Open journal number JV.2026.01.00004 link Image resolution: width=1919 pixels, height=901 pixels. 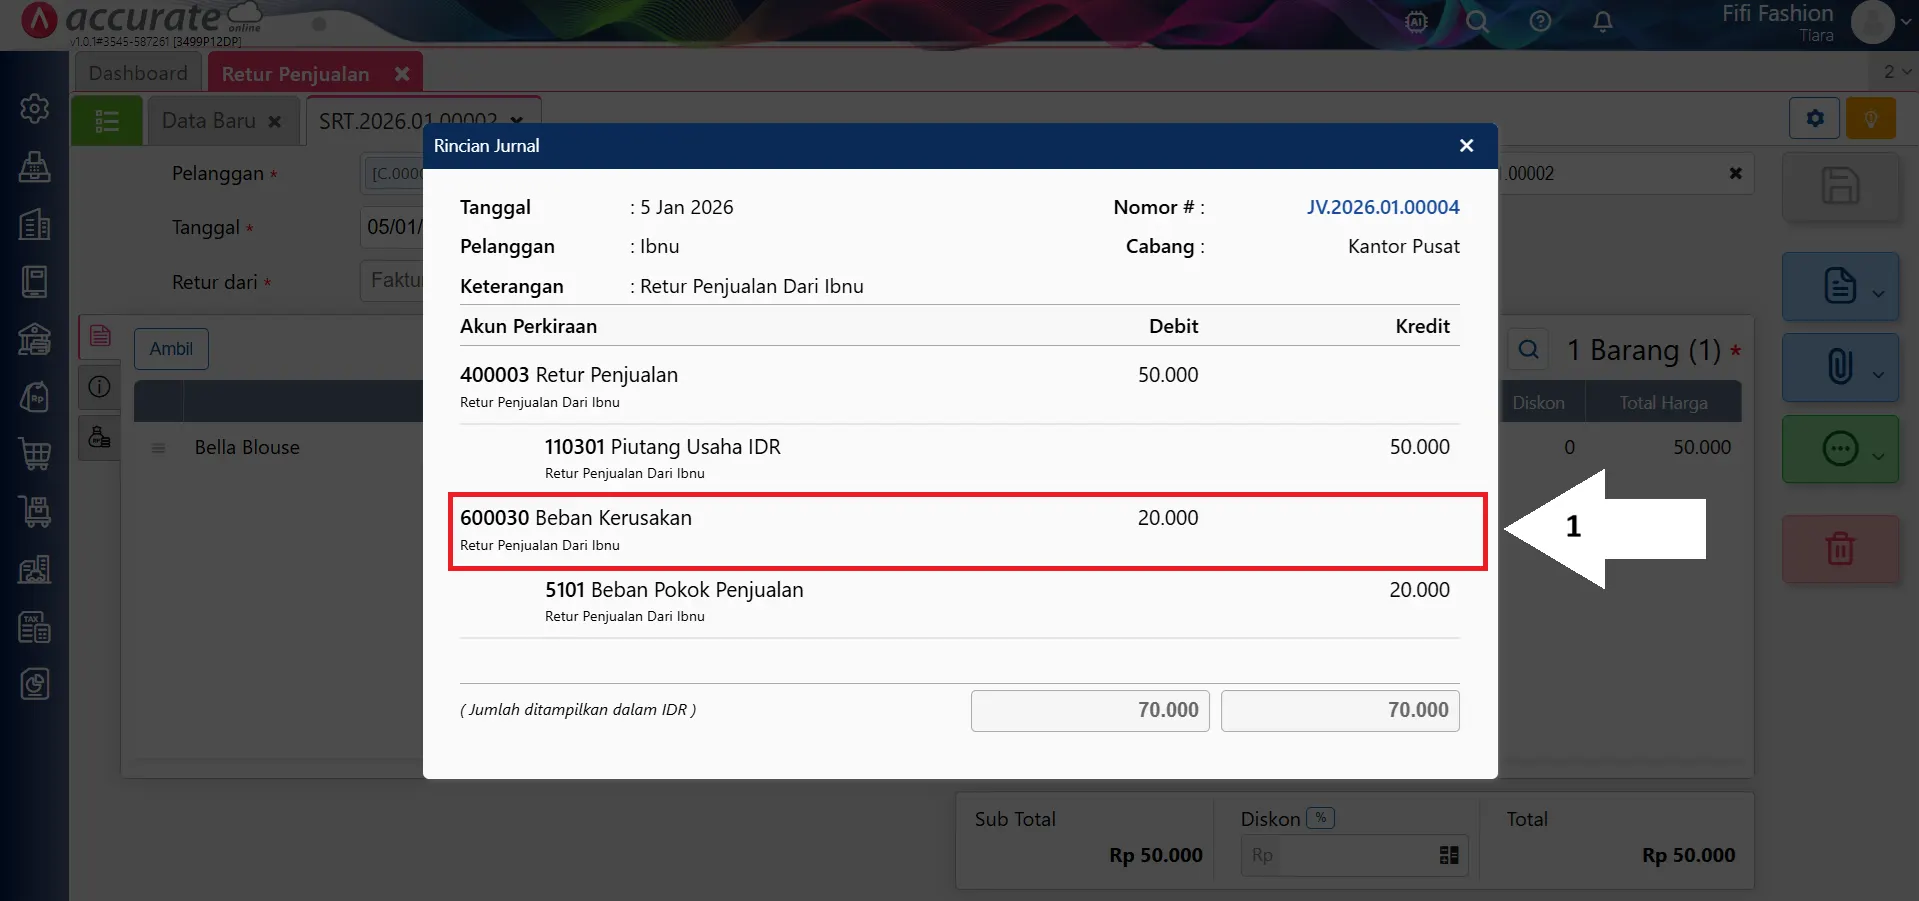(x=1382, y=207)
